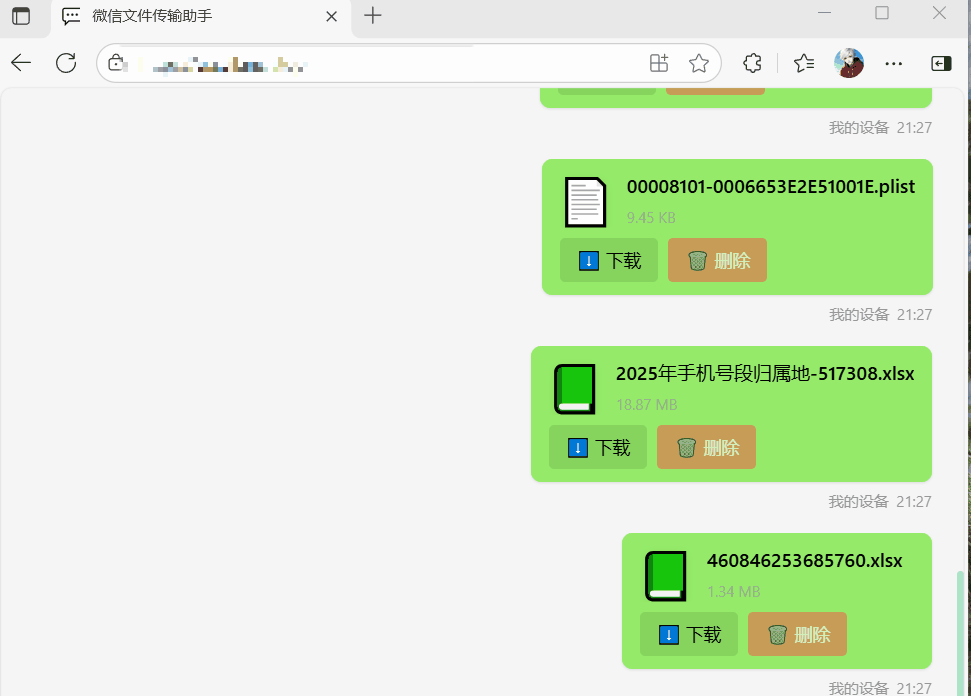Delete the 2025年手机号段归属地-517308.xlsx file
This screenshot has height=696, width=971.
tap(706, 447)
